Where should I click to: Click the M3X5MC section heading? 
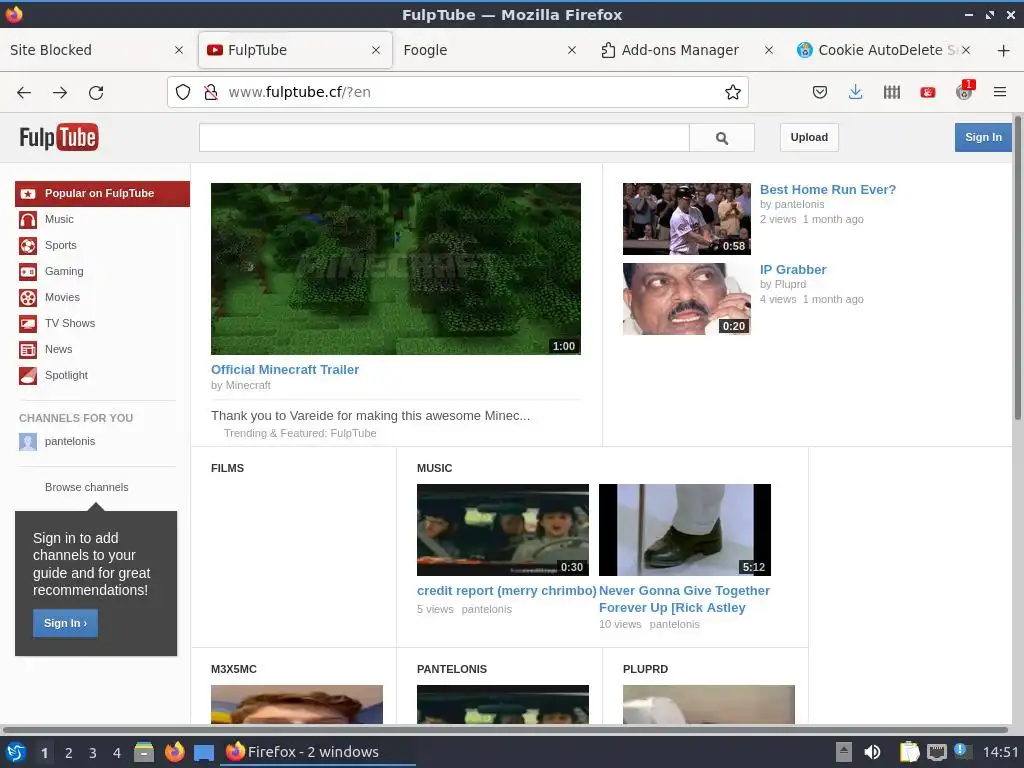click(x=234, y=669)
